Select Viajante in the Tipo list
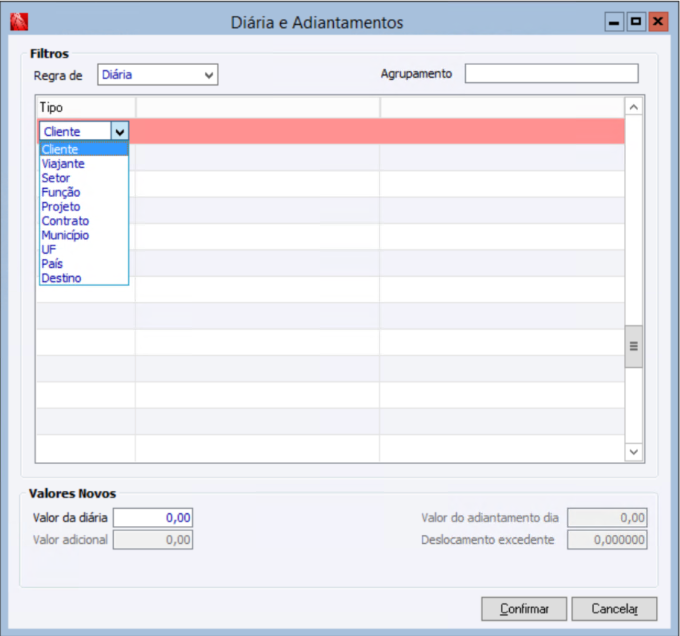The image size is (680, 636). click(x=84, y=164)
